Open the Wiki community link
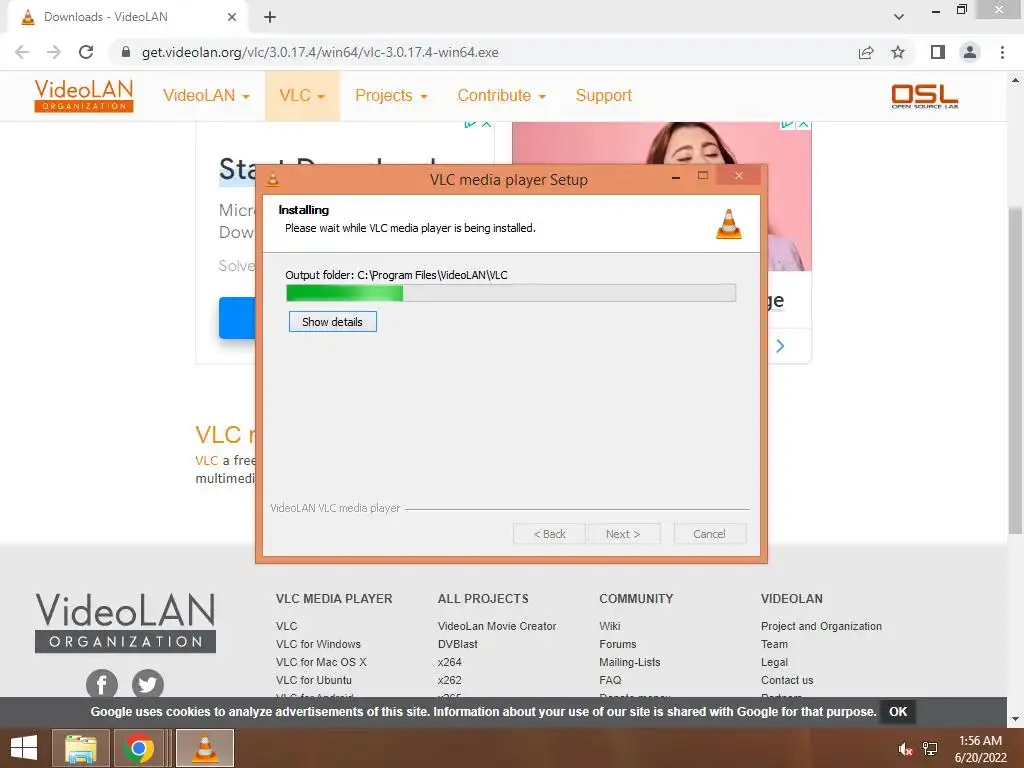Viewport: 1024px width, 768px height. (x=609, y=626)
